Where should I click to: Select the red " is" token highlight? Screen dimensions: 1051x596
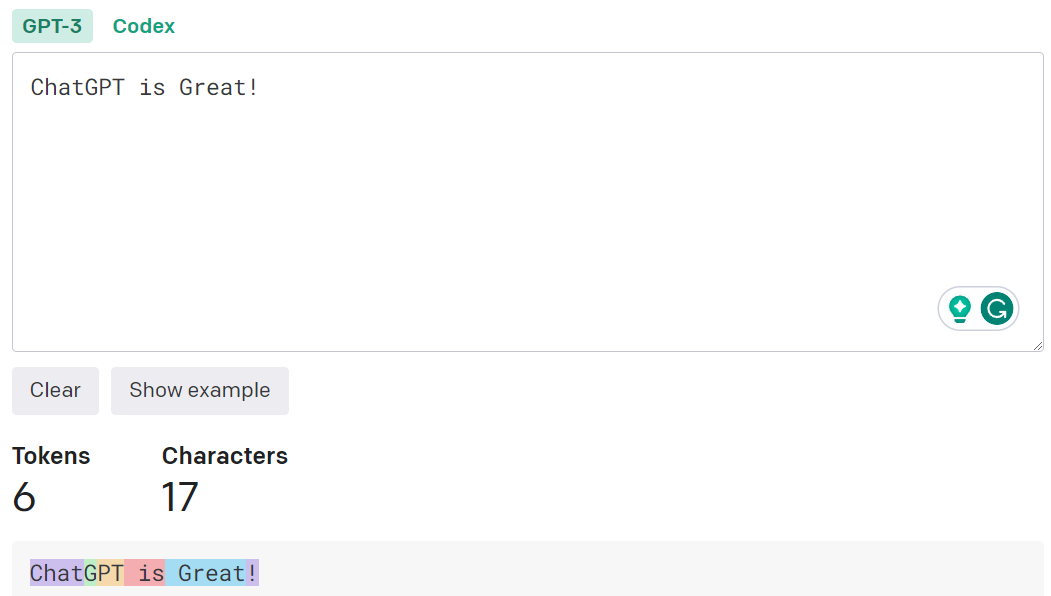[x=146, y=573]
